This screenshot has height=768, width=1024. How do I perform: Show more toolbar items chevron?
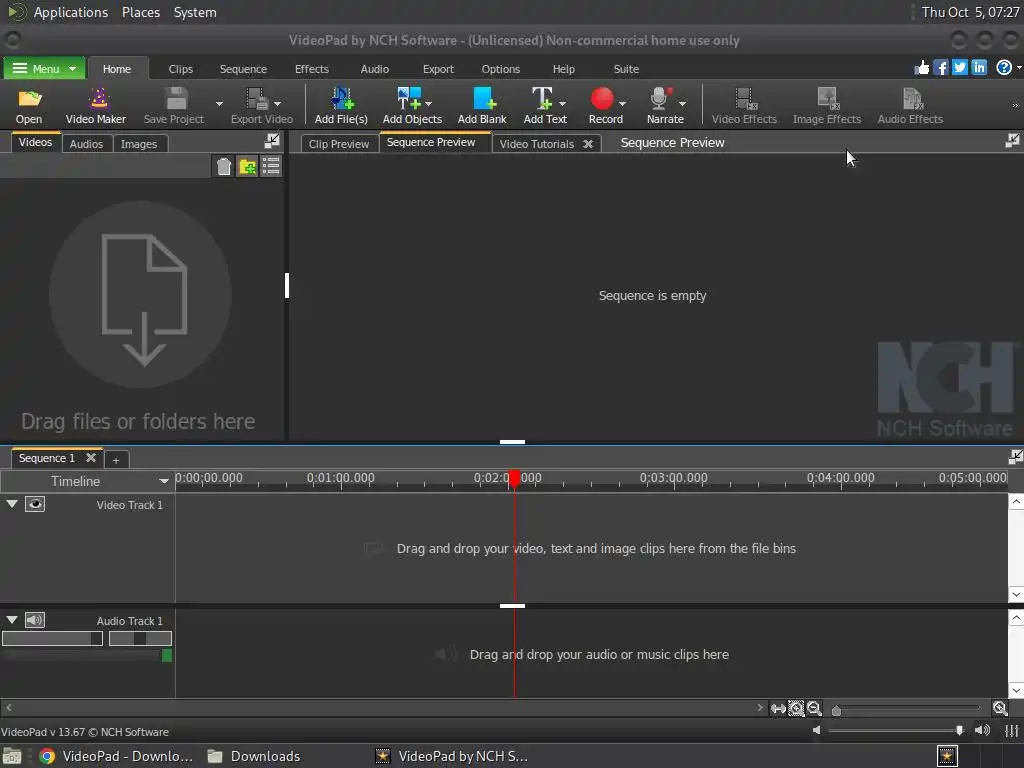tap(1015, 105)
